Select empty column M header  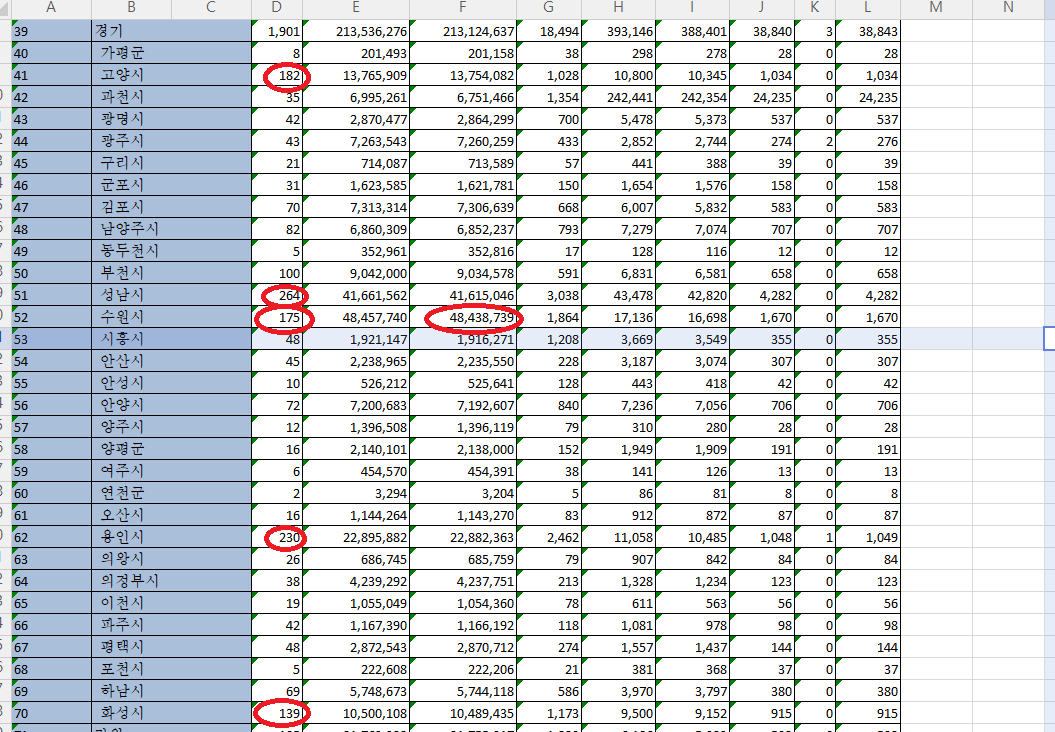935,9
